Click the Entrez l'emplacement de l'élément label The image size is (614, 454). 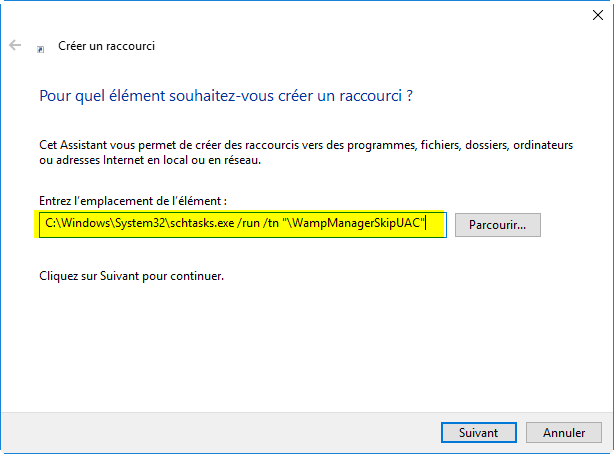[x=133, y=201]
